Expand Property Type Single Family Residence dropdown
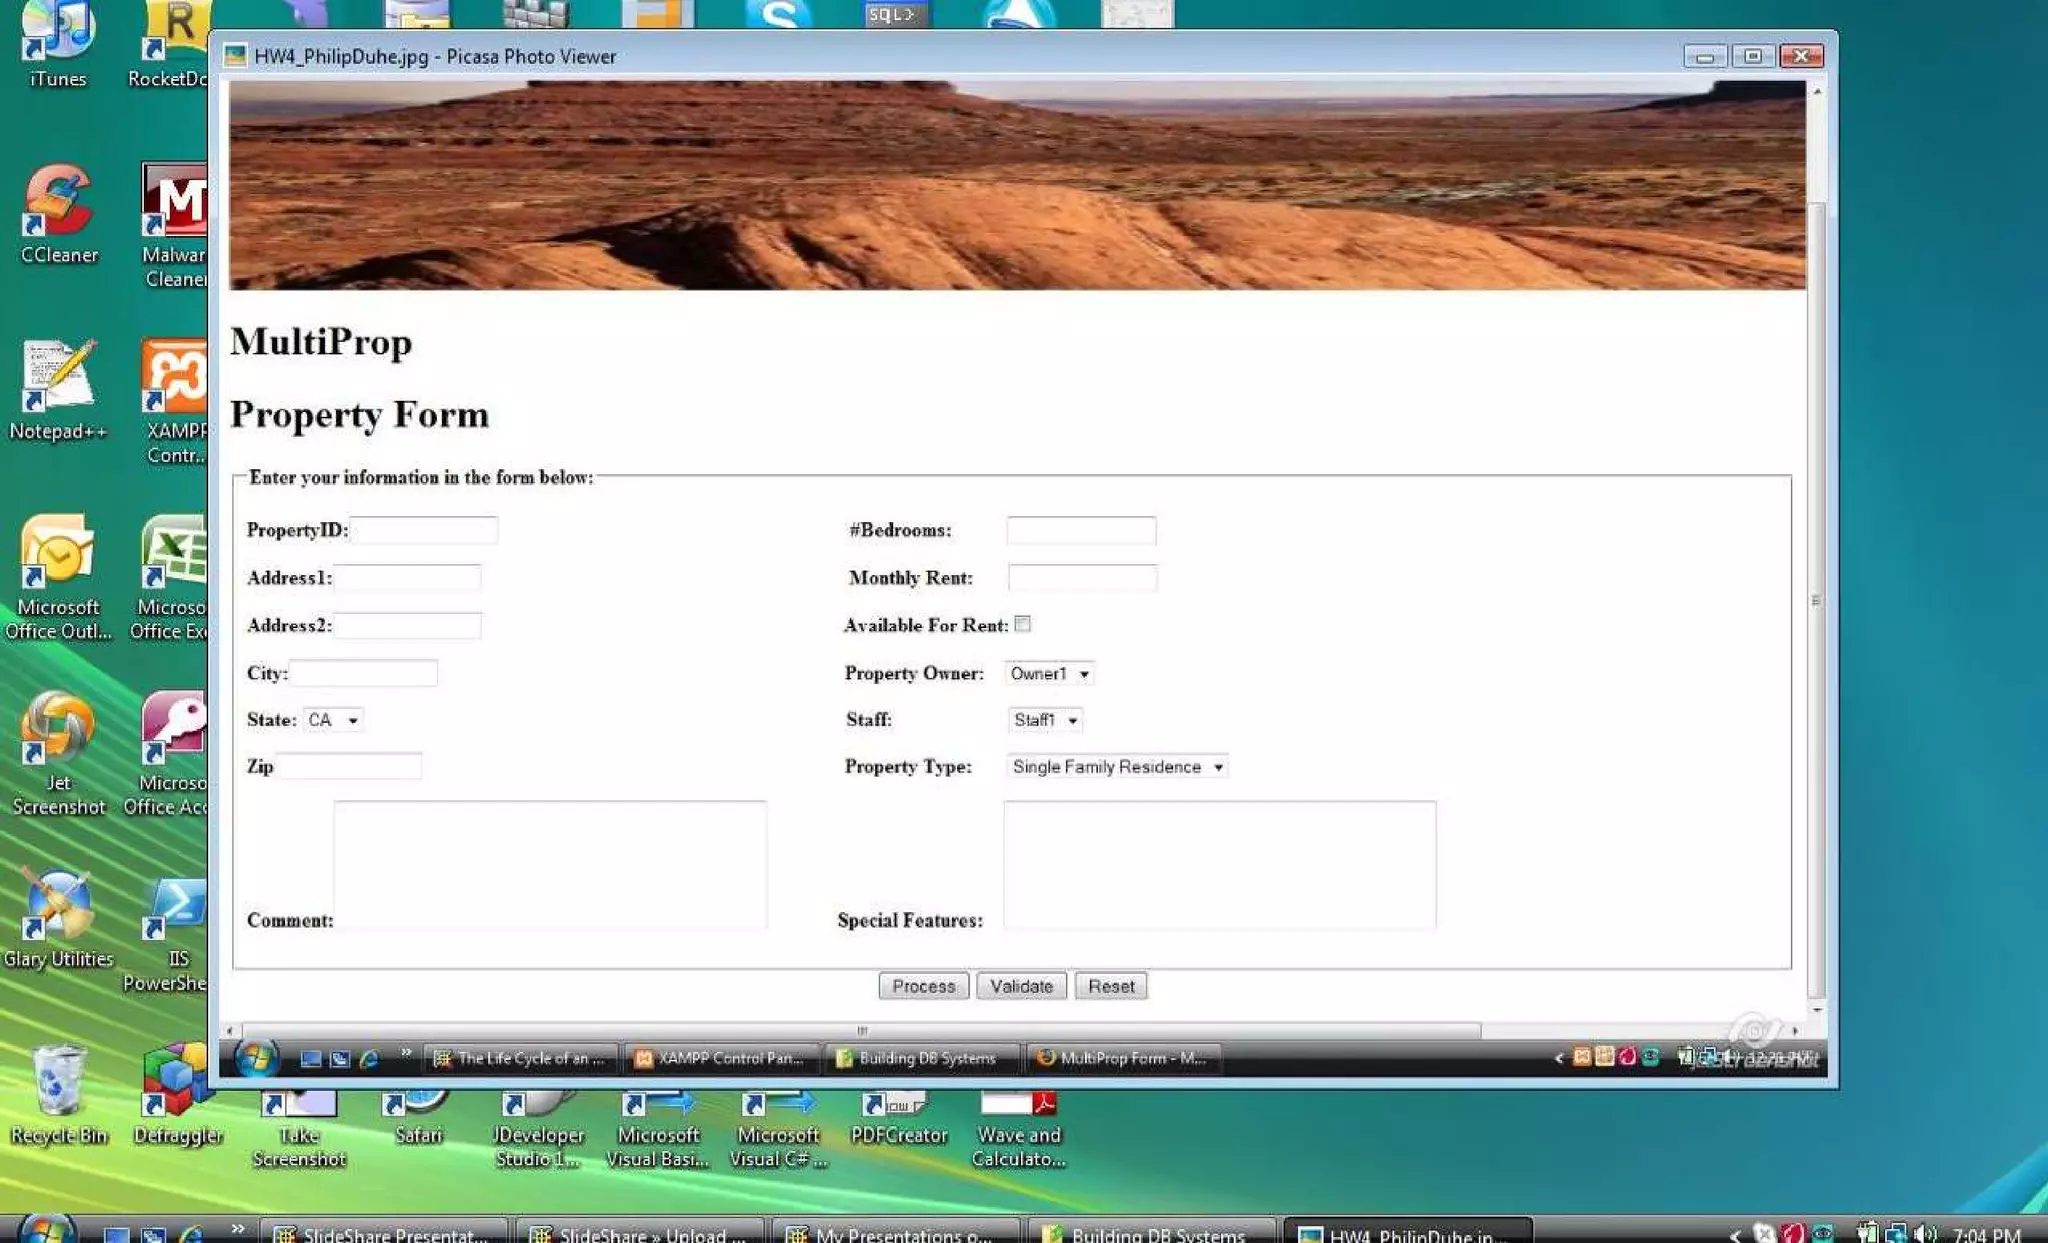The height and width of the screenshot is (1243, 2048). [x=1116, y=767]
